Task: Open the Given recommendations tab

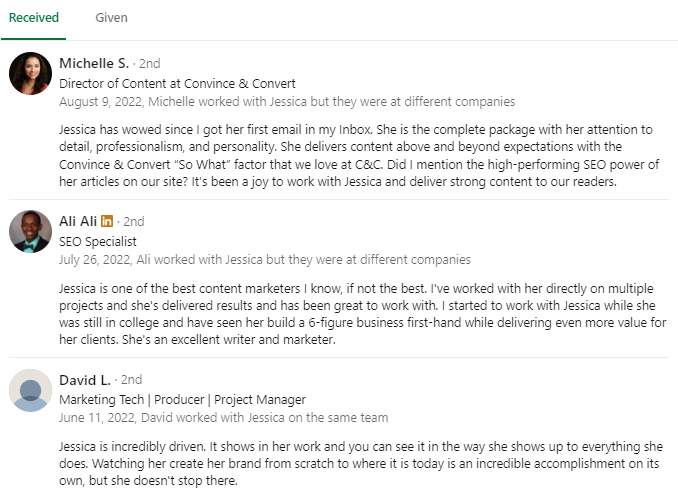Action: click(x=111, y=18)
